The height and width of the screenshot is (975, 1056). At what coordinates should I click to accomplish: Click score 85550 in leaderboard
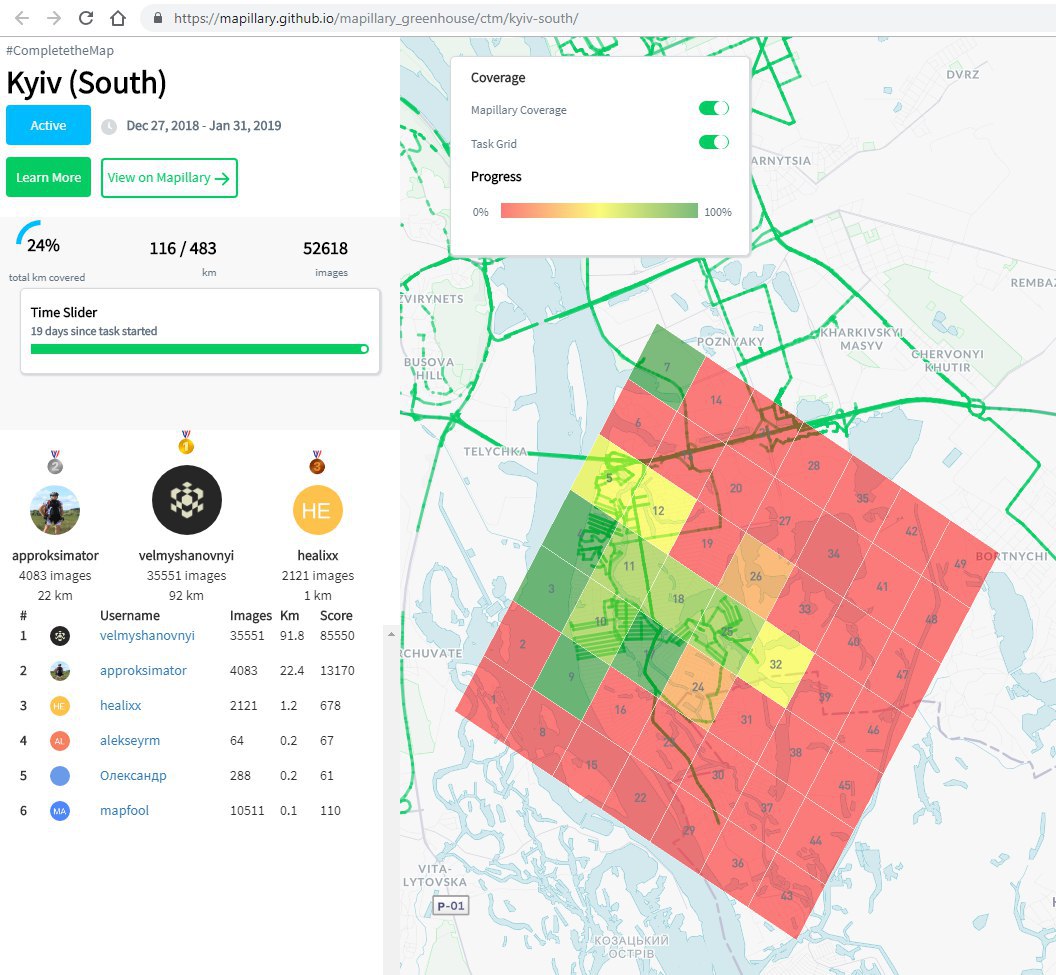point(337,636)
